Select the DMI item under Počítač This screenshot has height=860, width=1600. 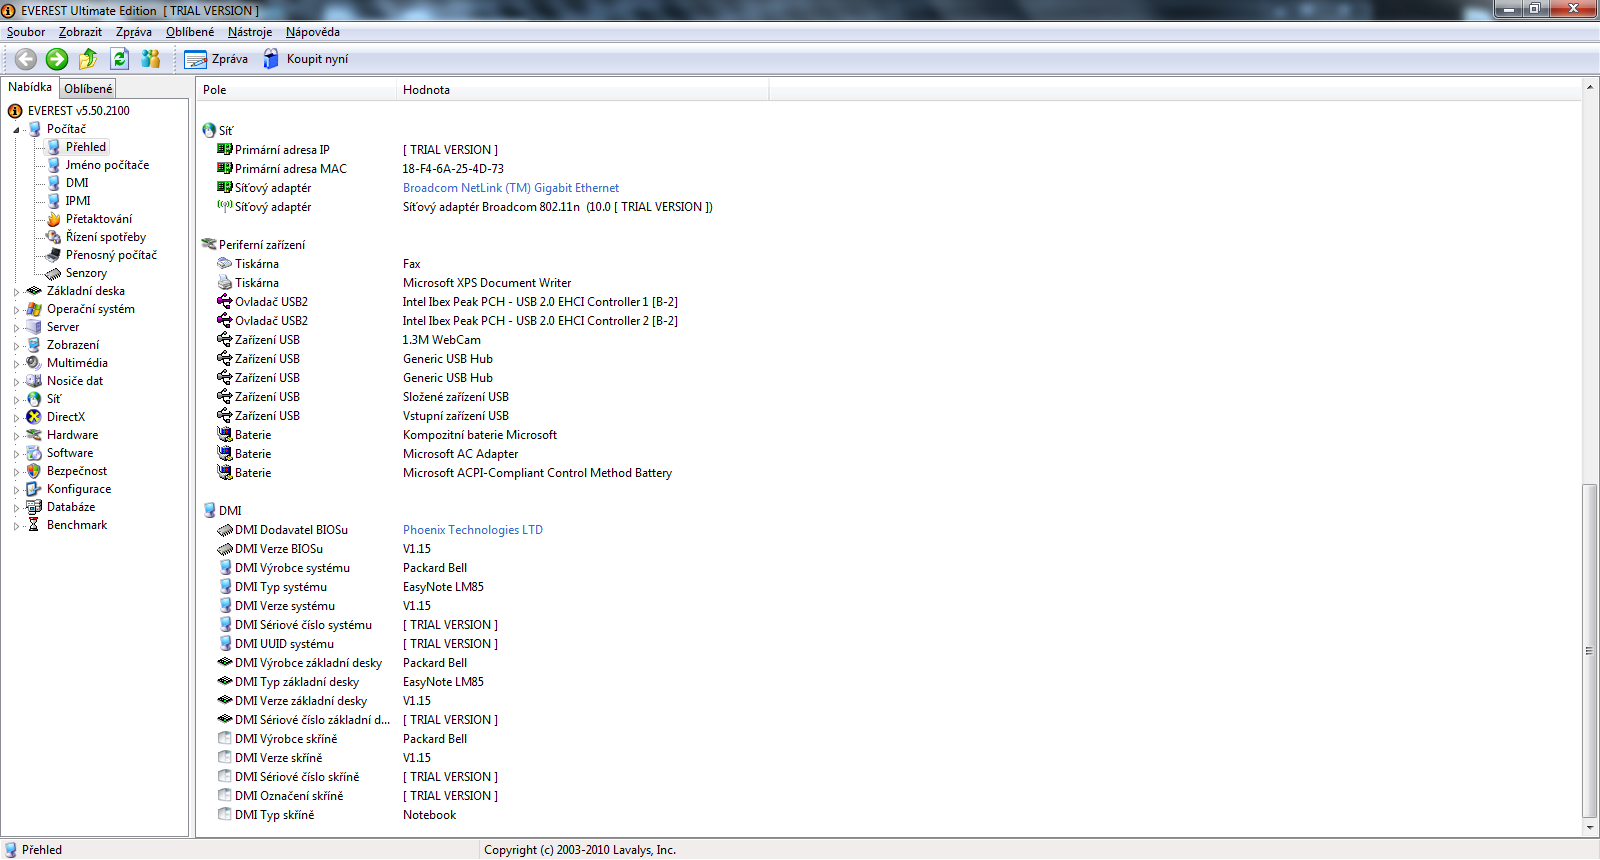click(x=77, y=183)
